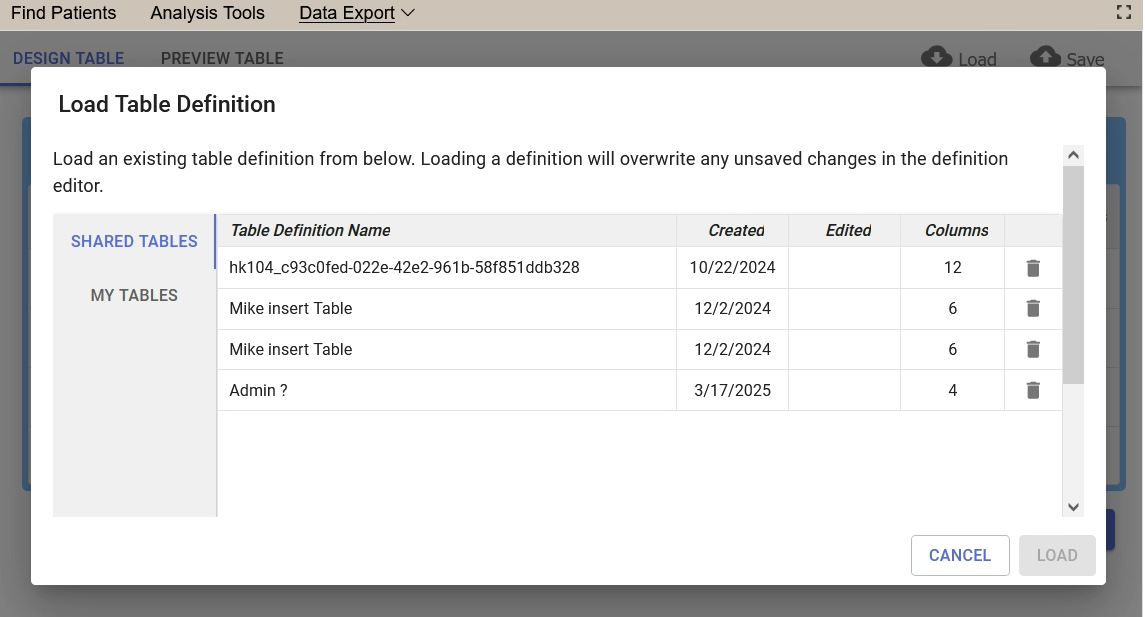
Task: Open the Find Patients menu
Action: click(63, 13)
